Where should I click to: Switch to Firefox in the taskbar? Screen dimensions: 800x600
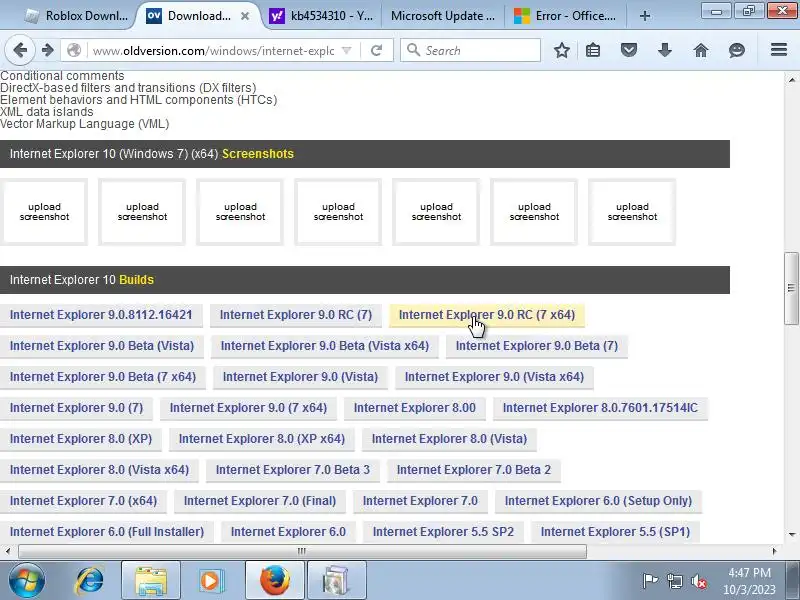[x=275, y=580]
